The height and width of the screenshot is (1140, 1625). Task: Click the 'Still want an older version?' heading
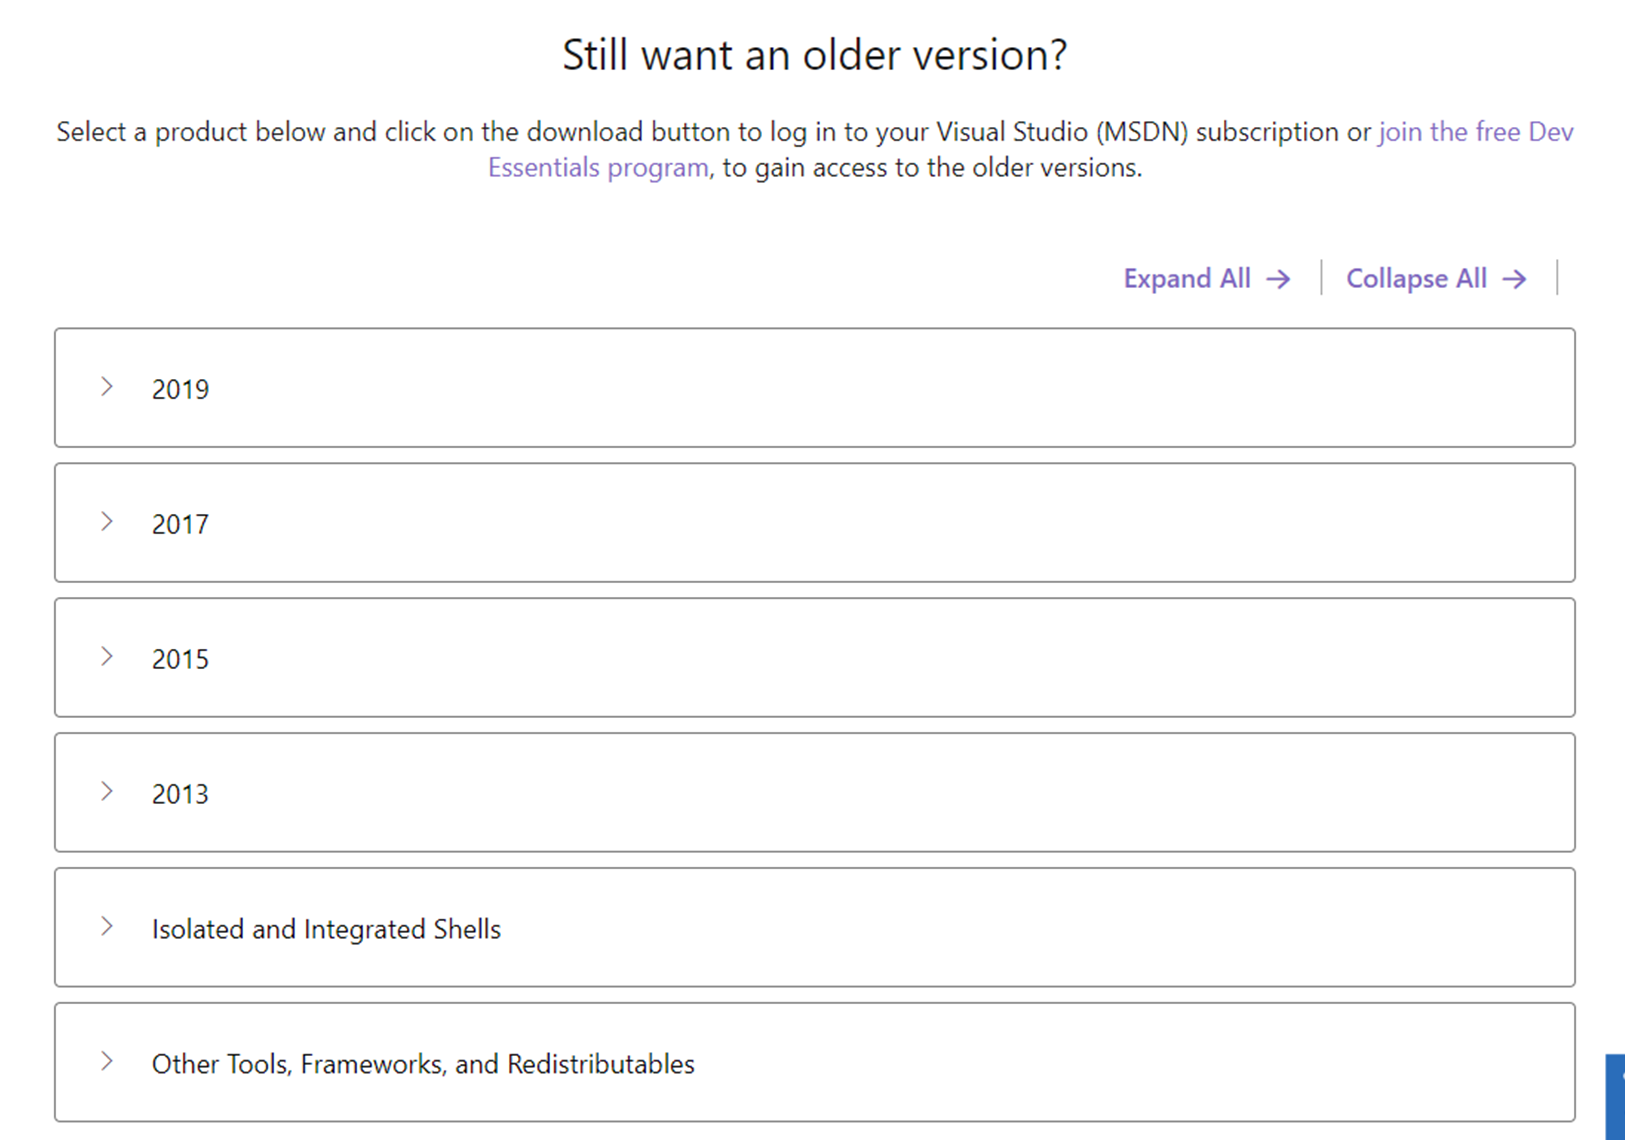click(x=814, y=55)
